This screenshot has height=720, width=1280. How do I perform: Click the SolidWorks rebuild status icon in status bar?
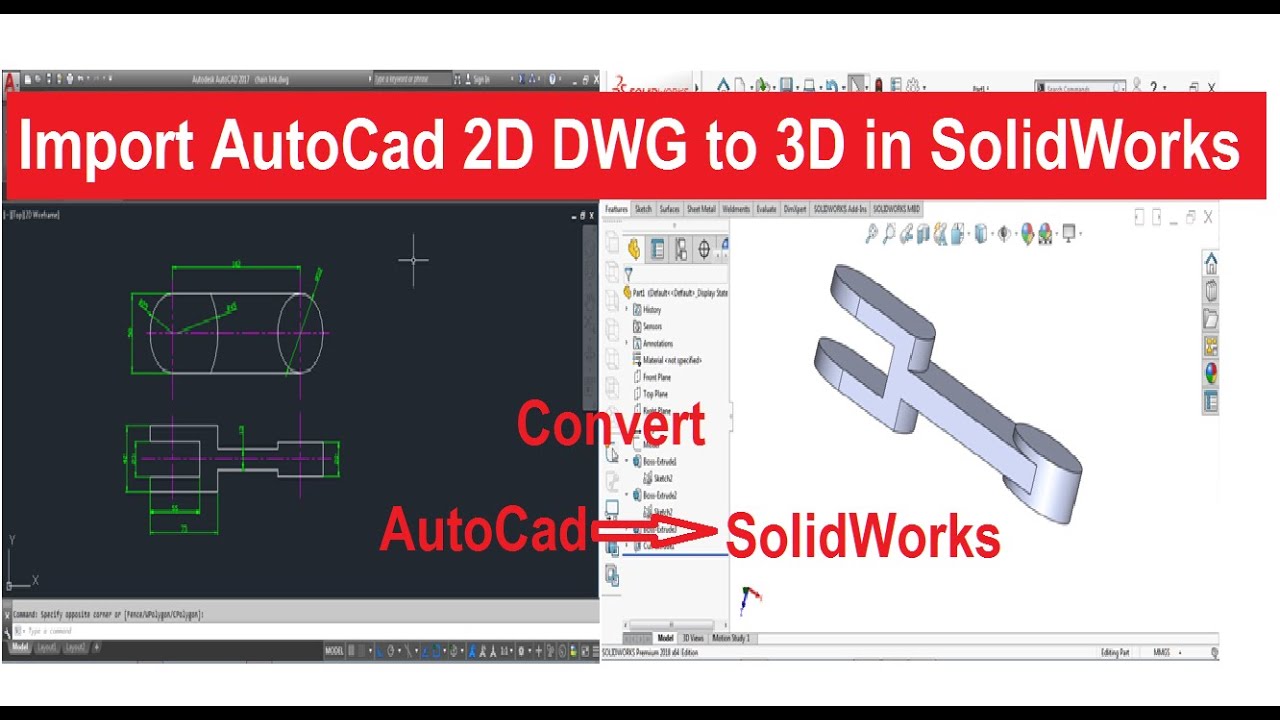(x=1214, y=653)
